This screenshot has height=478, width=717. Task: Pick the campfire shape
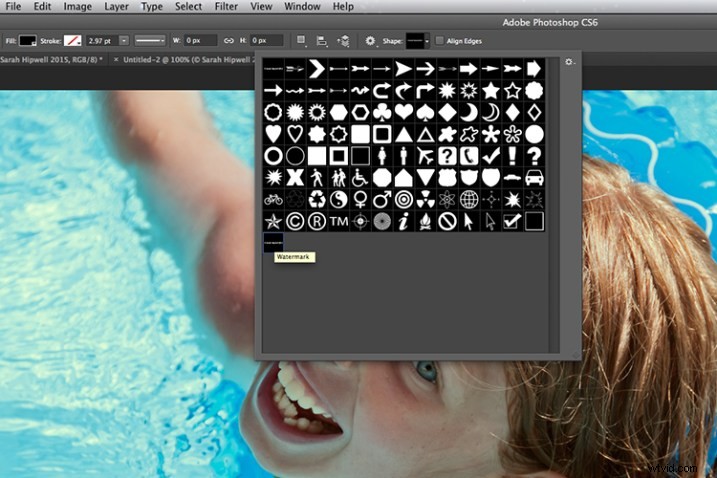[x=425, y=222]
